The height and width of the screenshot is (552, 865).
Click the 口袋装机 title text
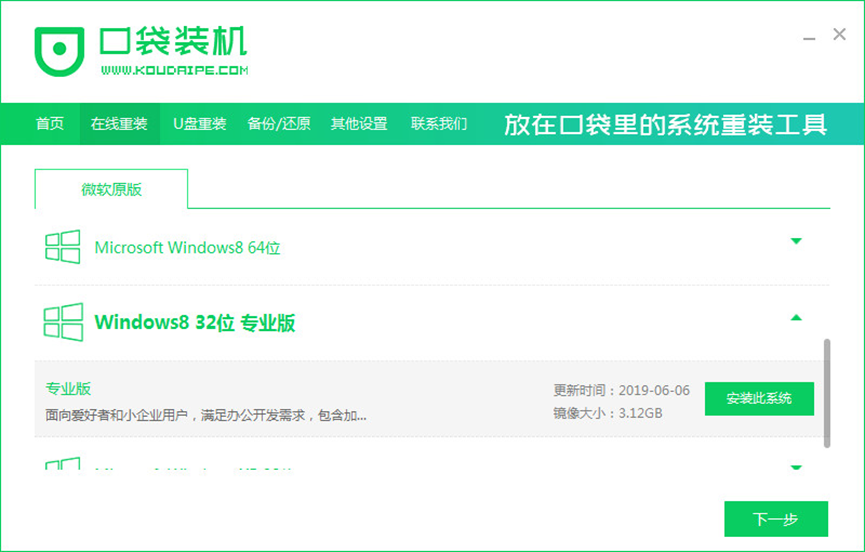(173, 41)
